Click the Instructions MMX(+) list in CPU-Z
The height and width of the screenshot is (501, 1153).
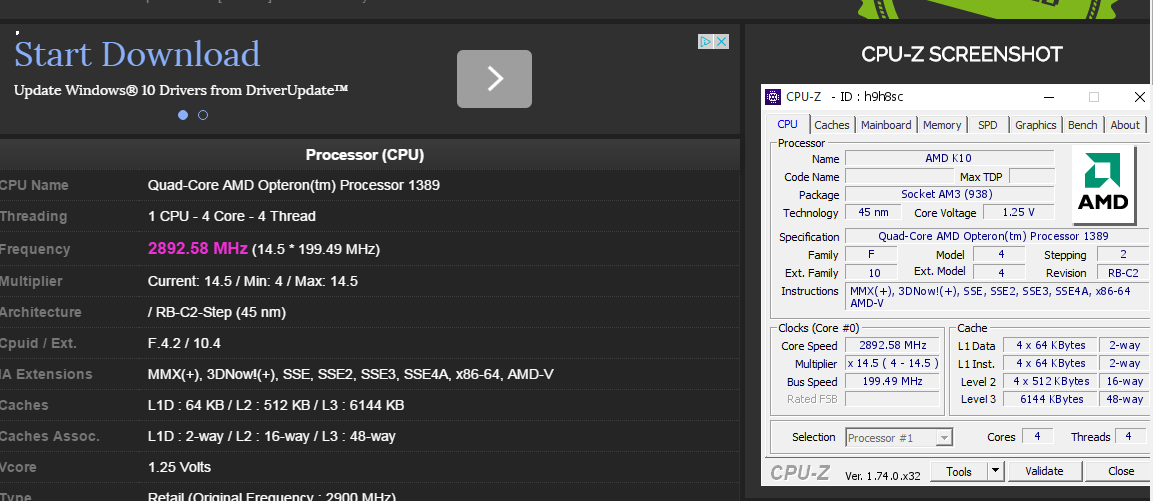point(996,296)
